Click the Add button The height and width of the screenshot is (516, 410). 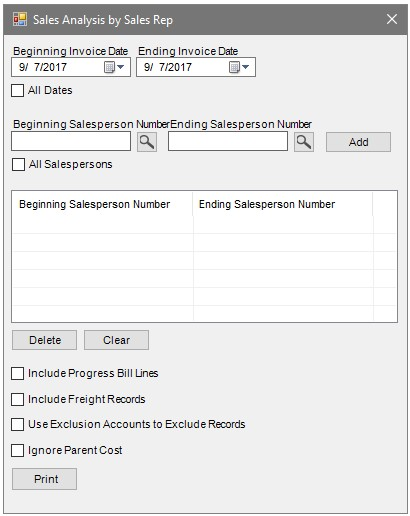click(x=358, y=142)
